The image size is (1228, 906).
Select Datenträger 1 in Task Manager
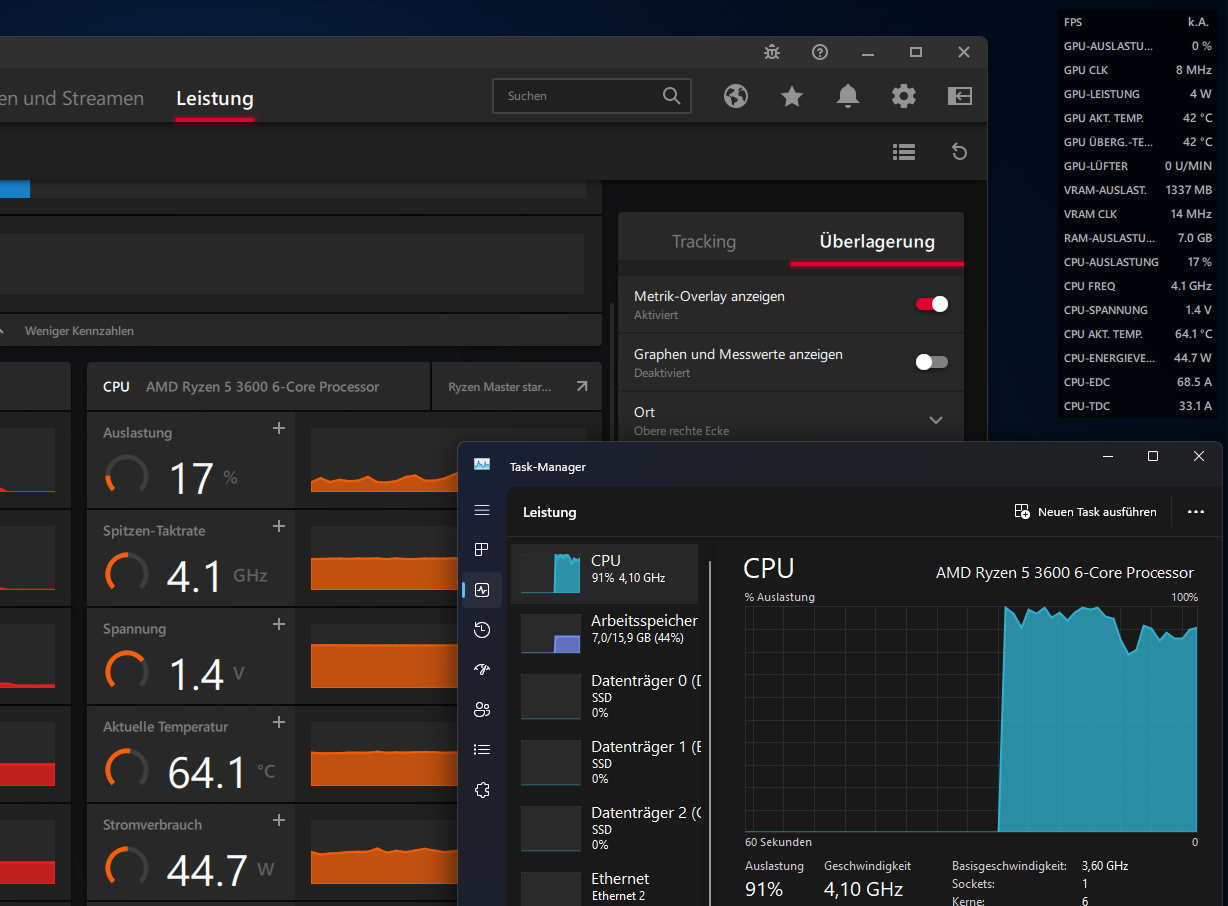(x=605, y=762)
